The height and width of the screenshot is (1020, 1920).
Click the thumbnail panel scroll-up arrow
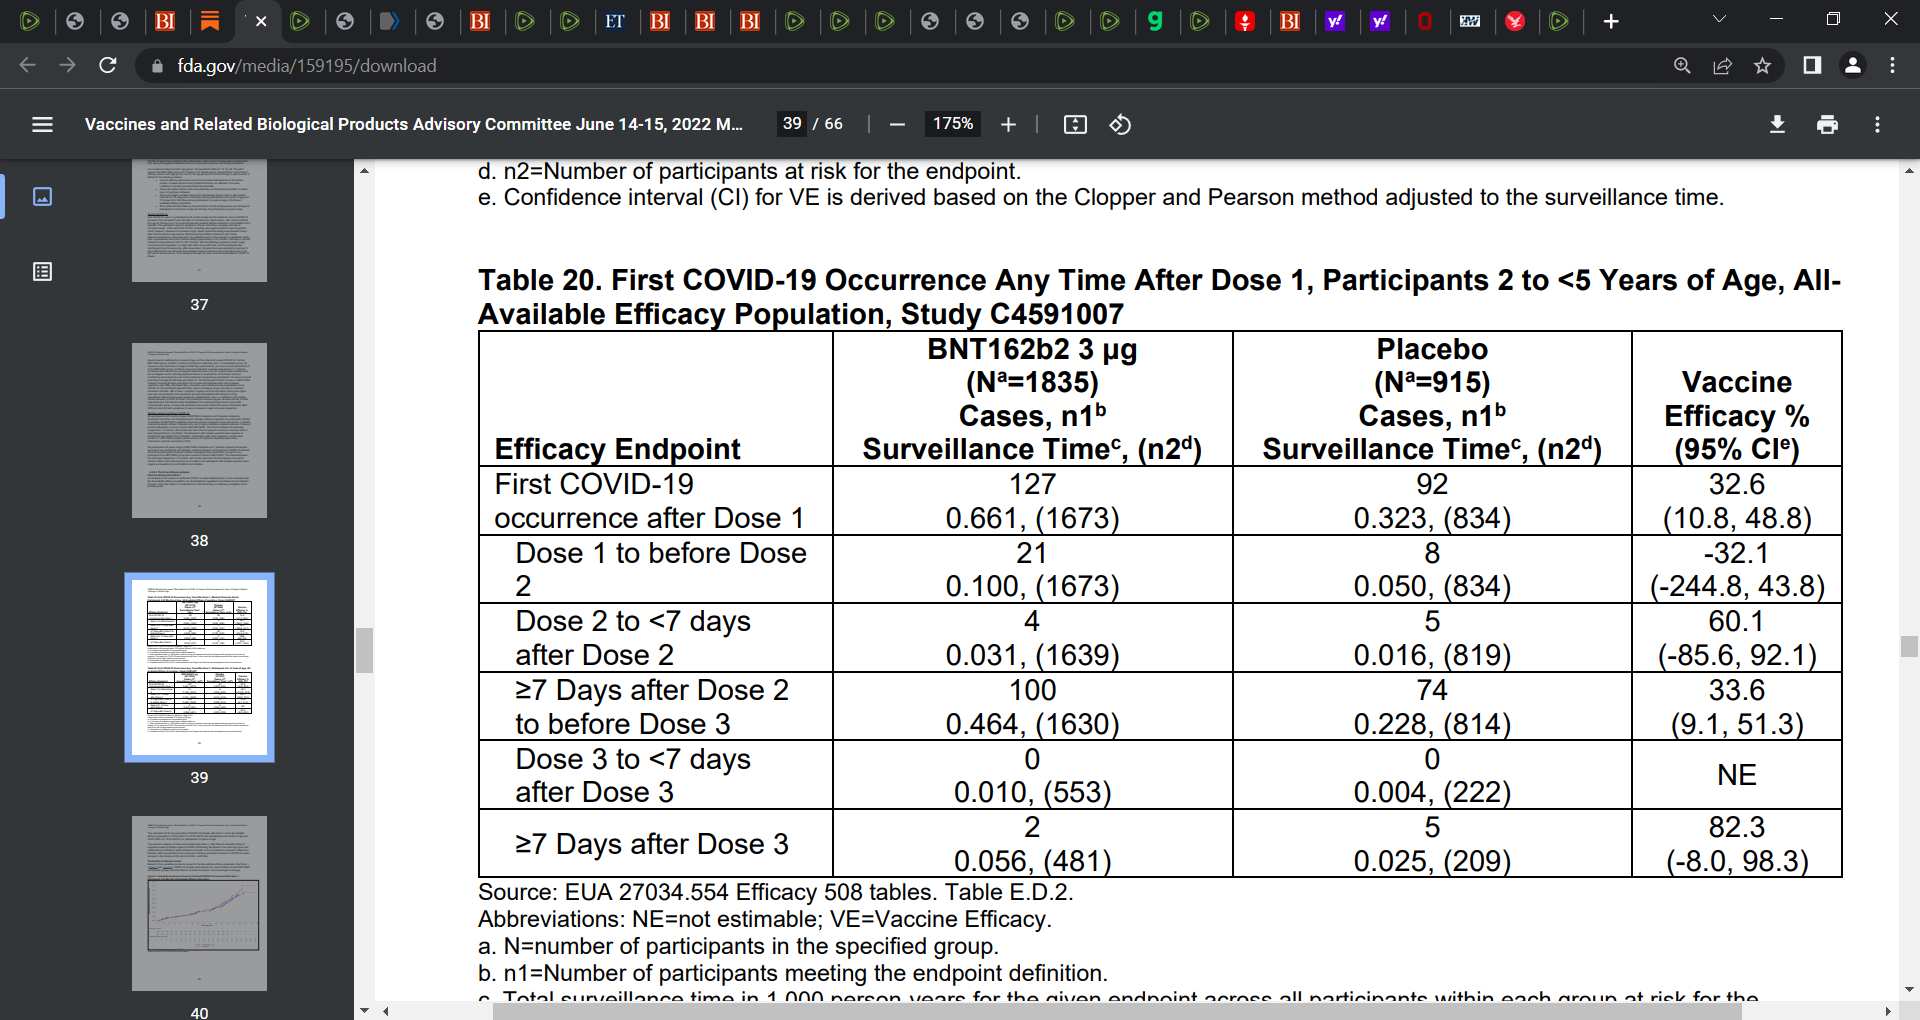(x=364, y=171)
